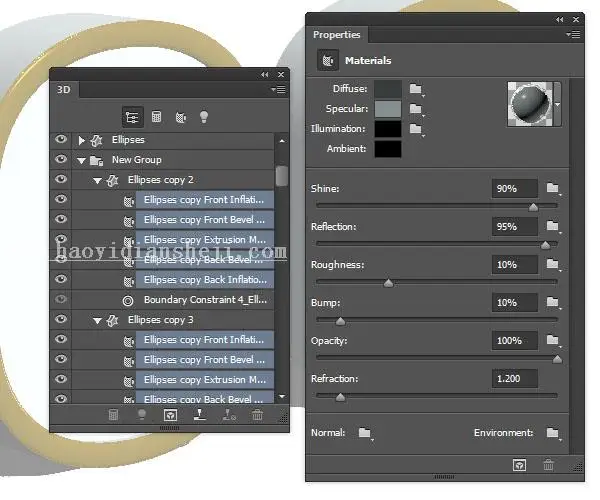Filter 3D panel by materials
Screen dimensions: 600x500
(181, 117)
